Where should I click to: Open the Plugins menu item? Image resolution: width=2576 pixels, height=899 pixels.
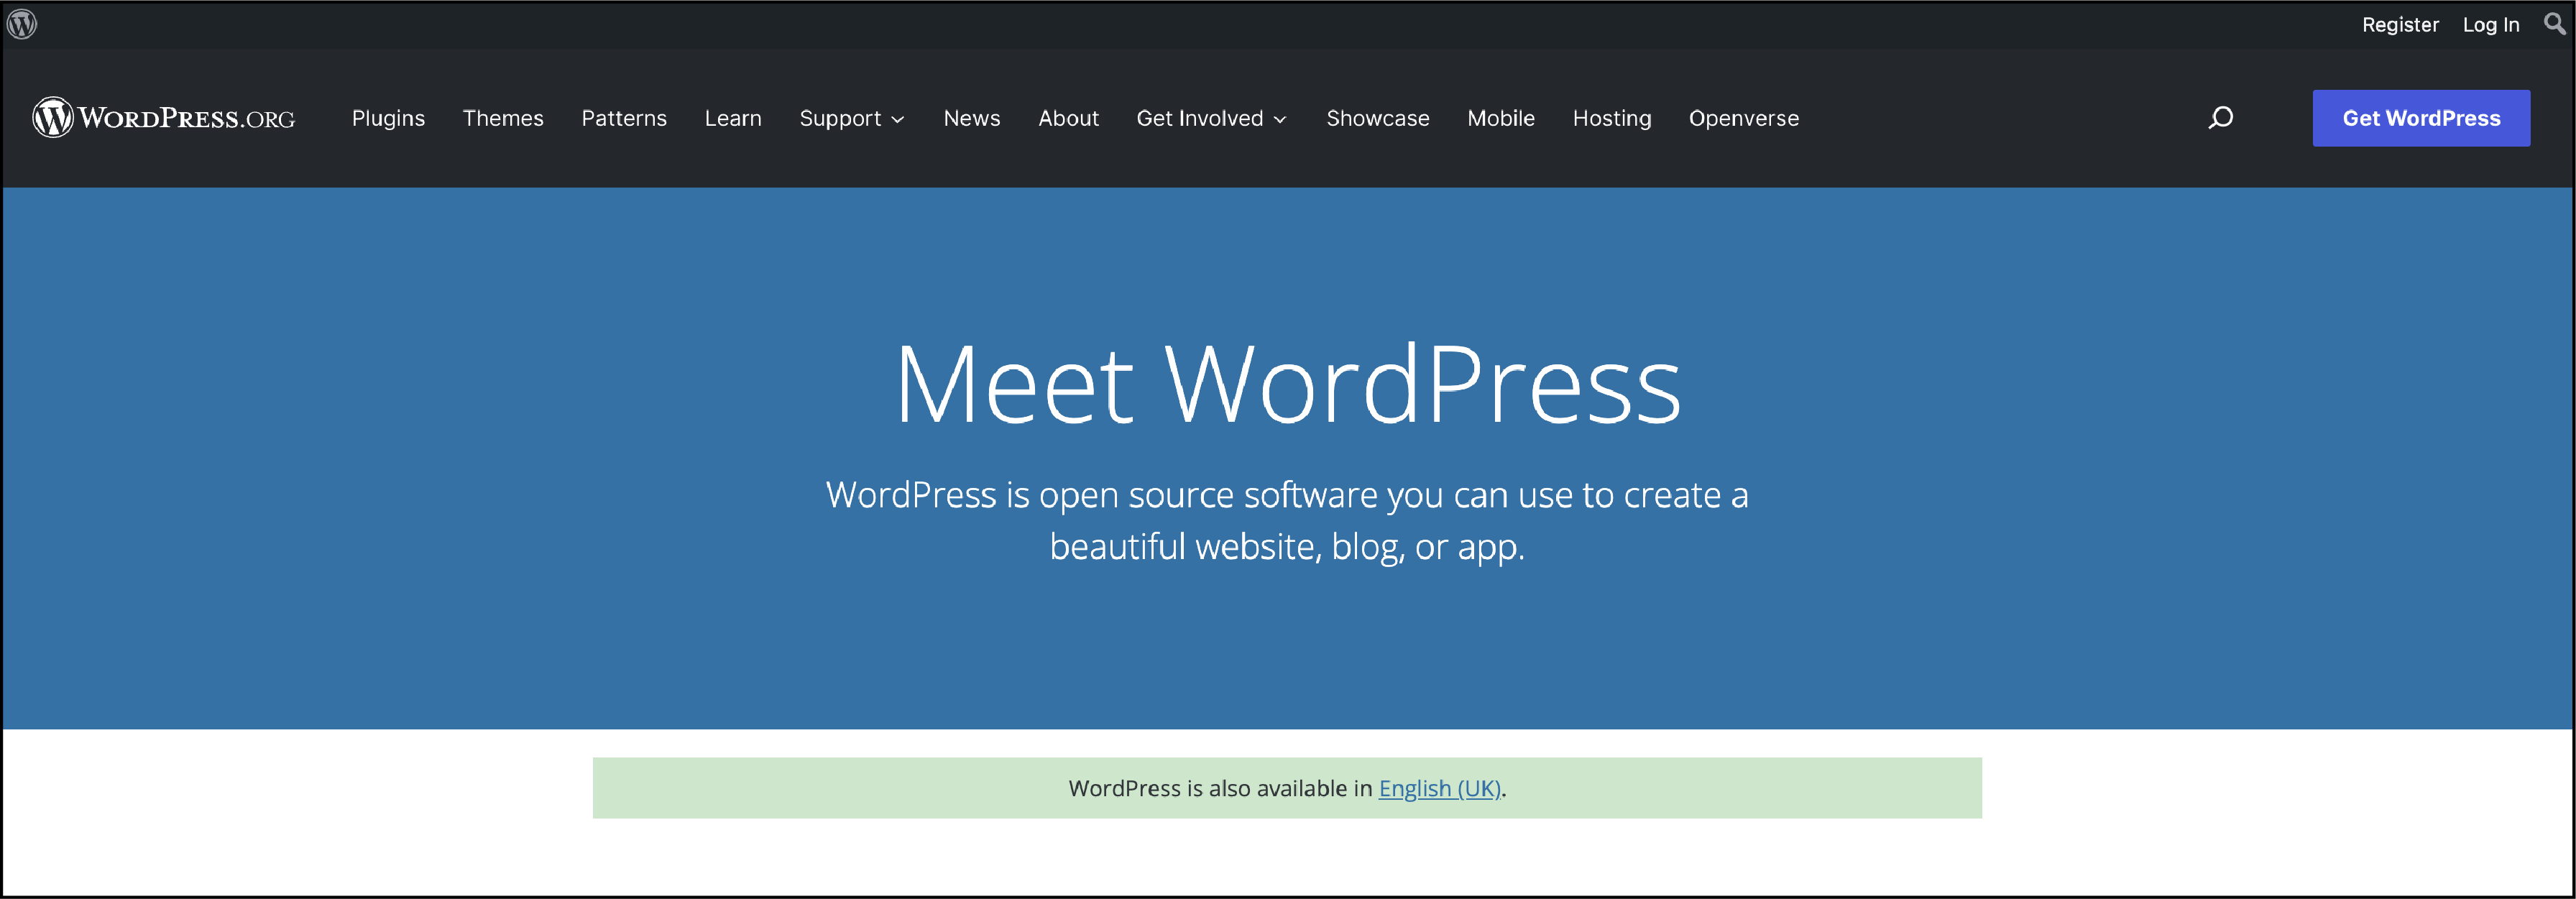coord(388,118)
